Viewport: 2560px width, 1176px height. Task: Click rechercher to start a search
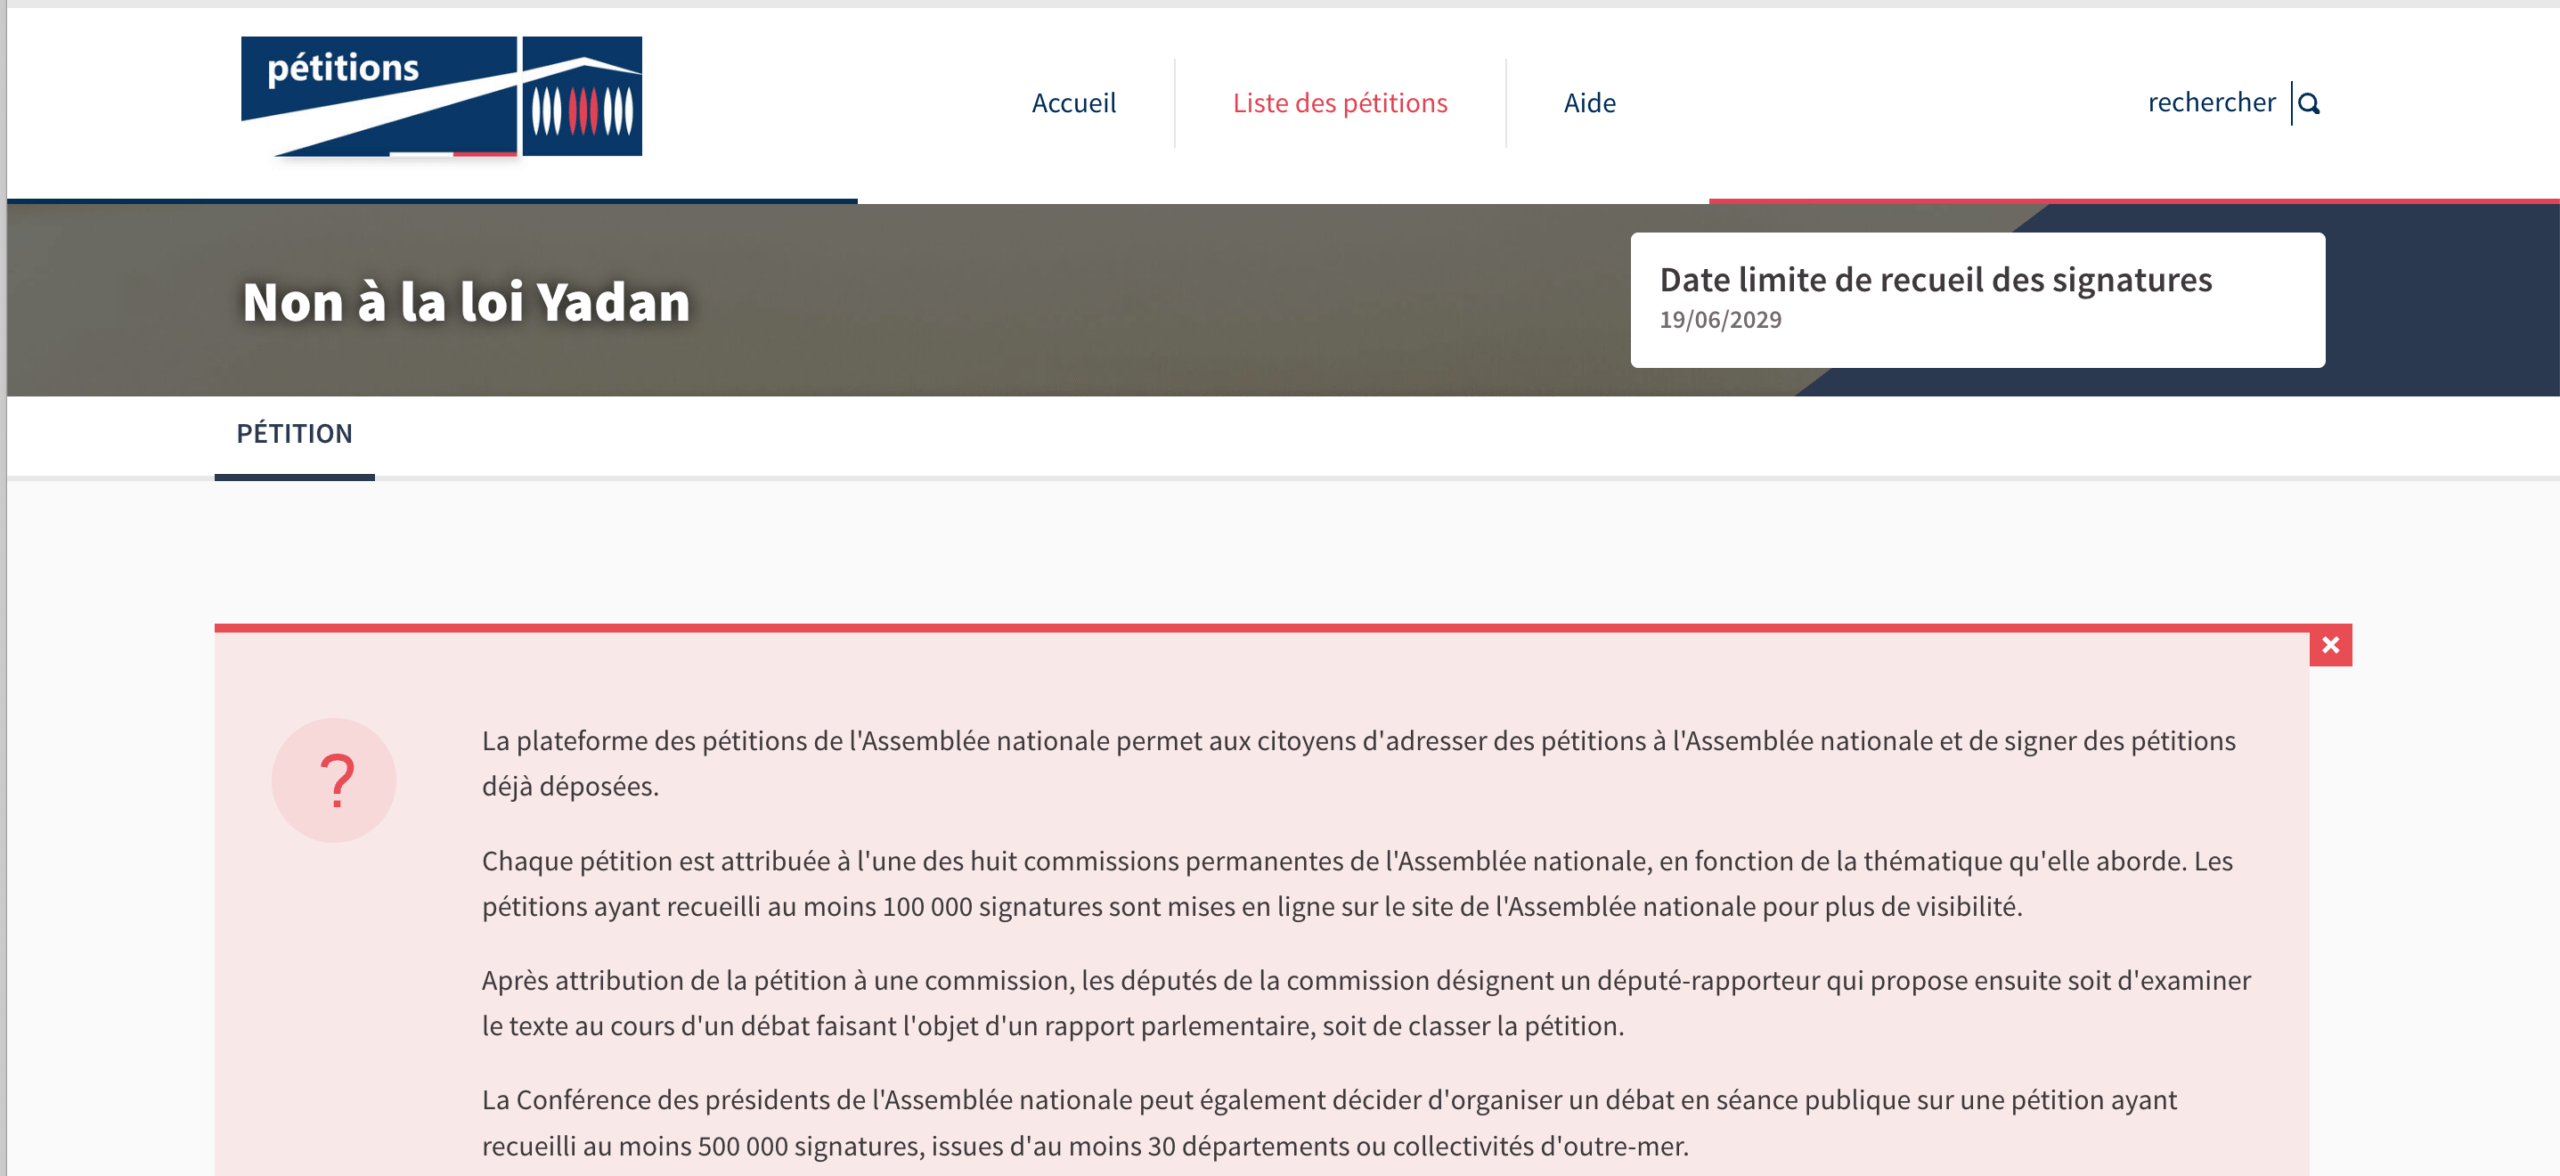pos(2213,102)
